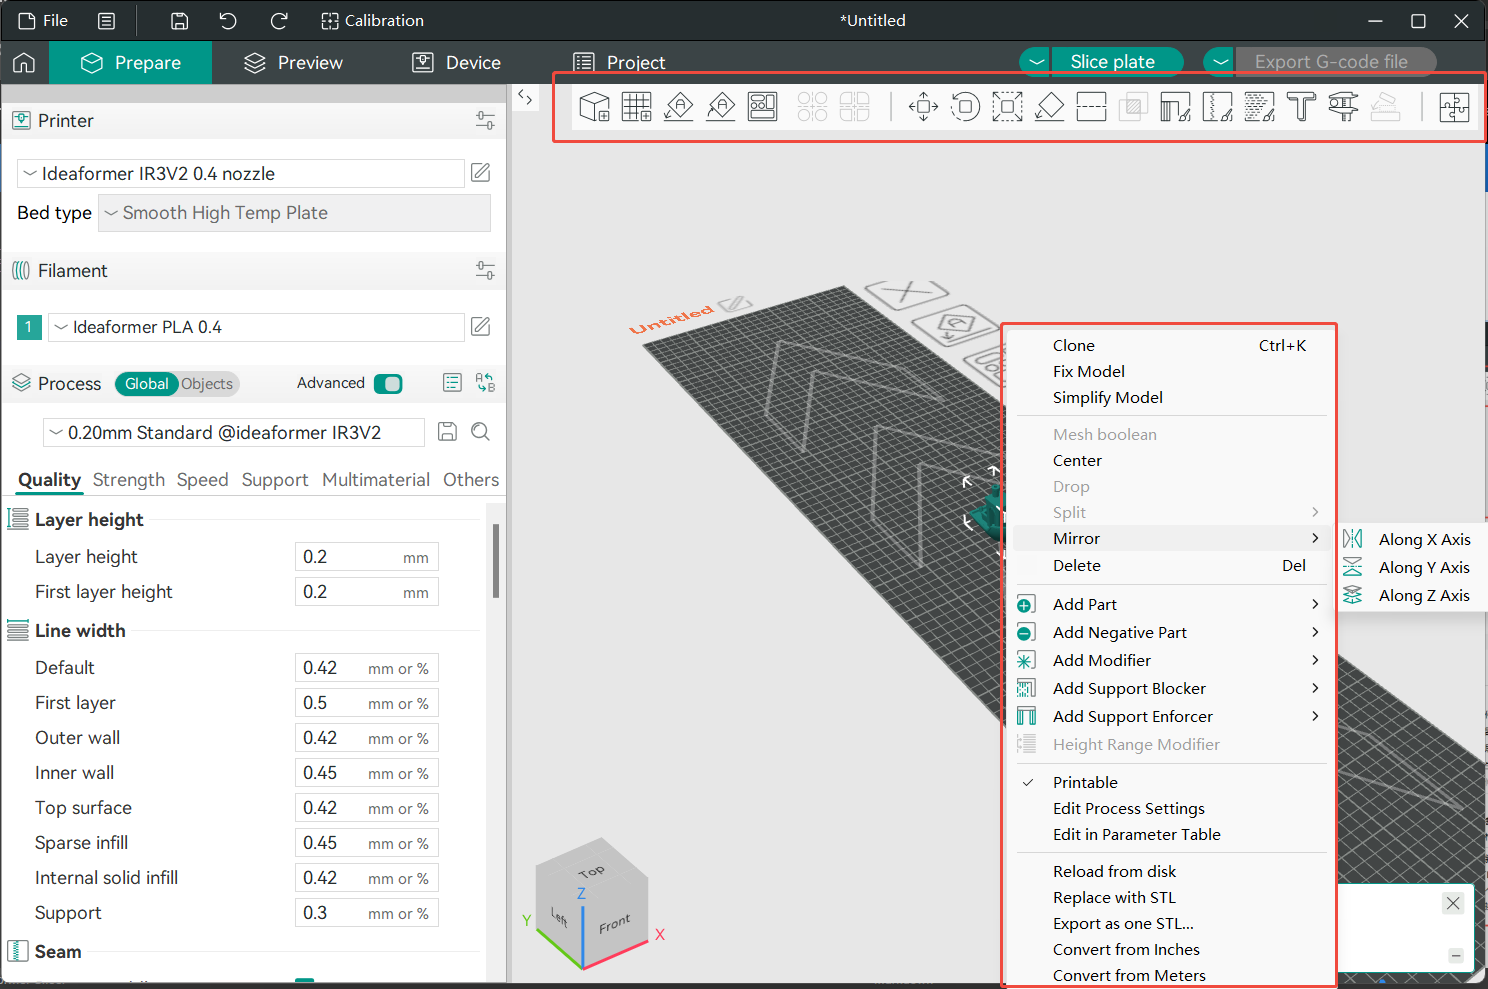Select the Text shape tool
This screenshot has width=1488, height=989.
[1301, 106]
